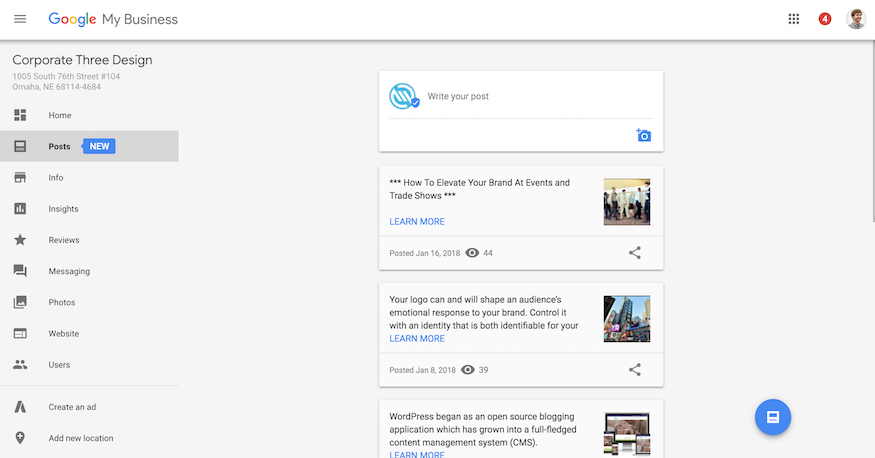Open the WordPress devices post thumbnail
Image resolution: width=875 pixels, height=458 pixels.
pos(627,435)
